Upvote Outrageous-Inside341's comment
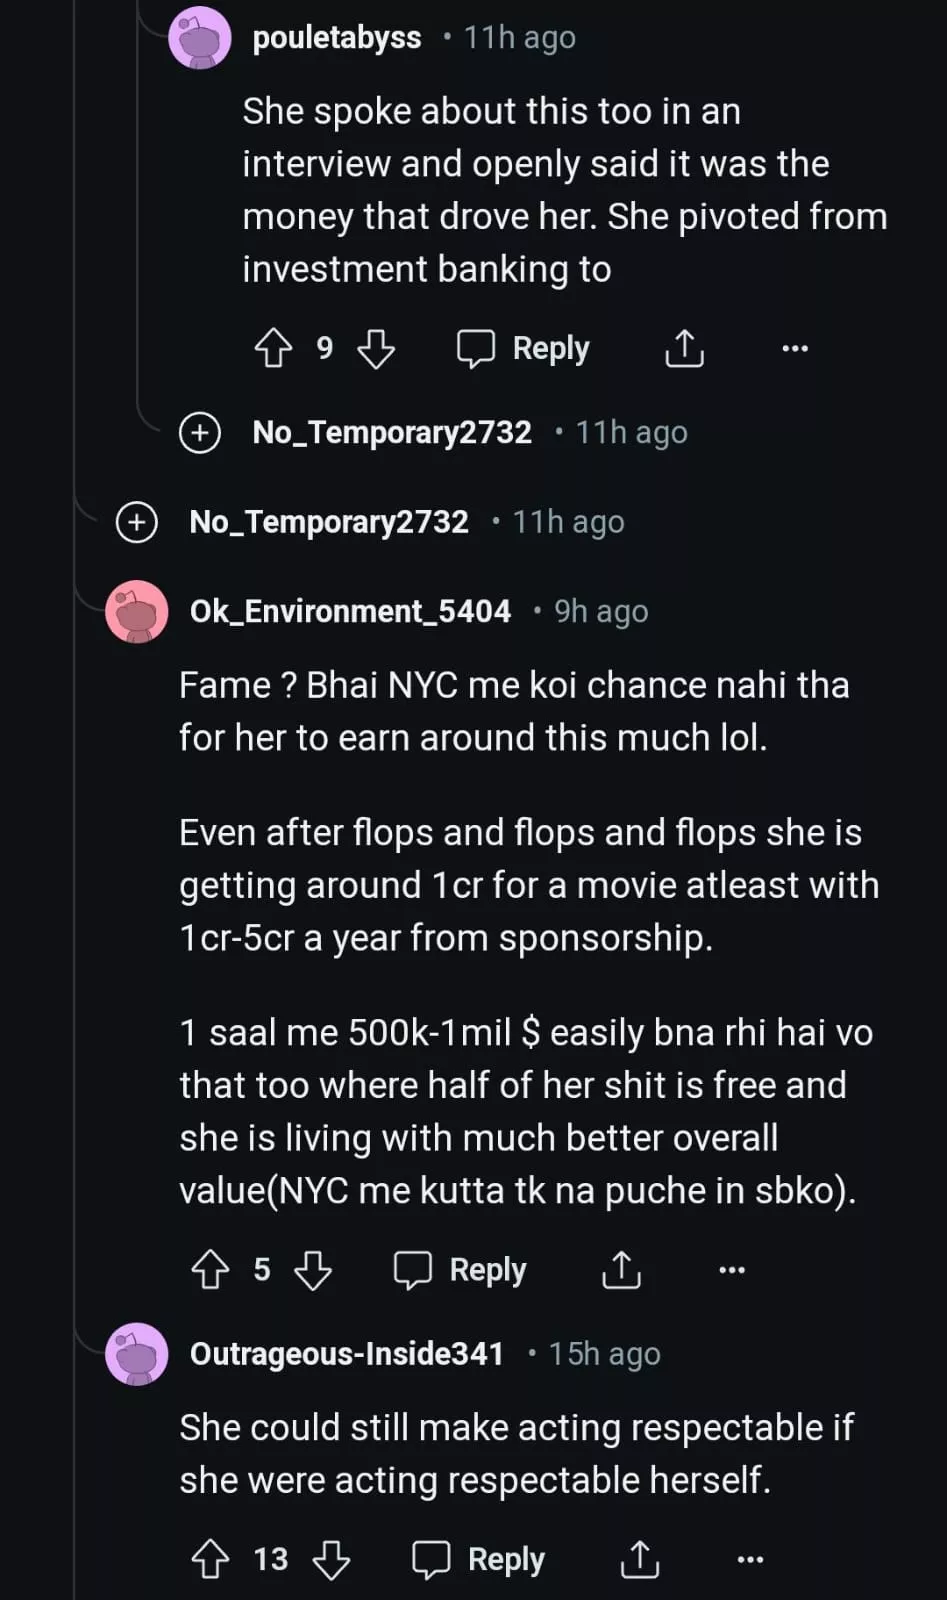 pos(210,1559)
